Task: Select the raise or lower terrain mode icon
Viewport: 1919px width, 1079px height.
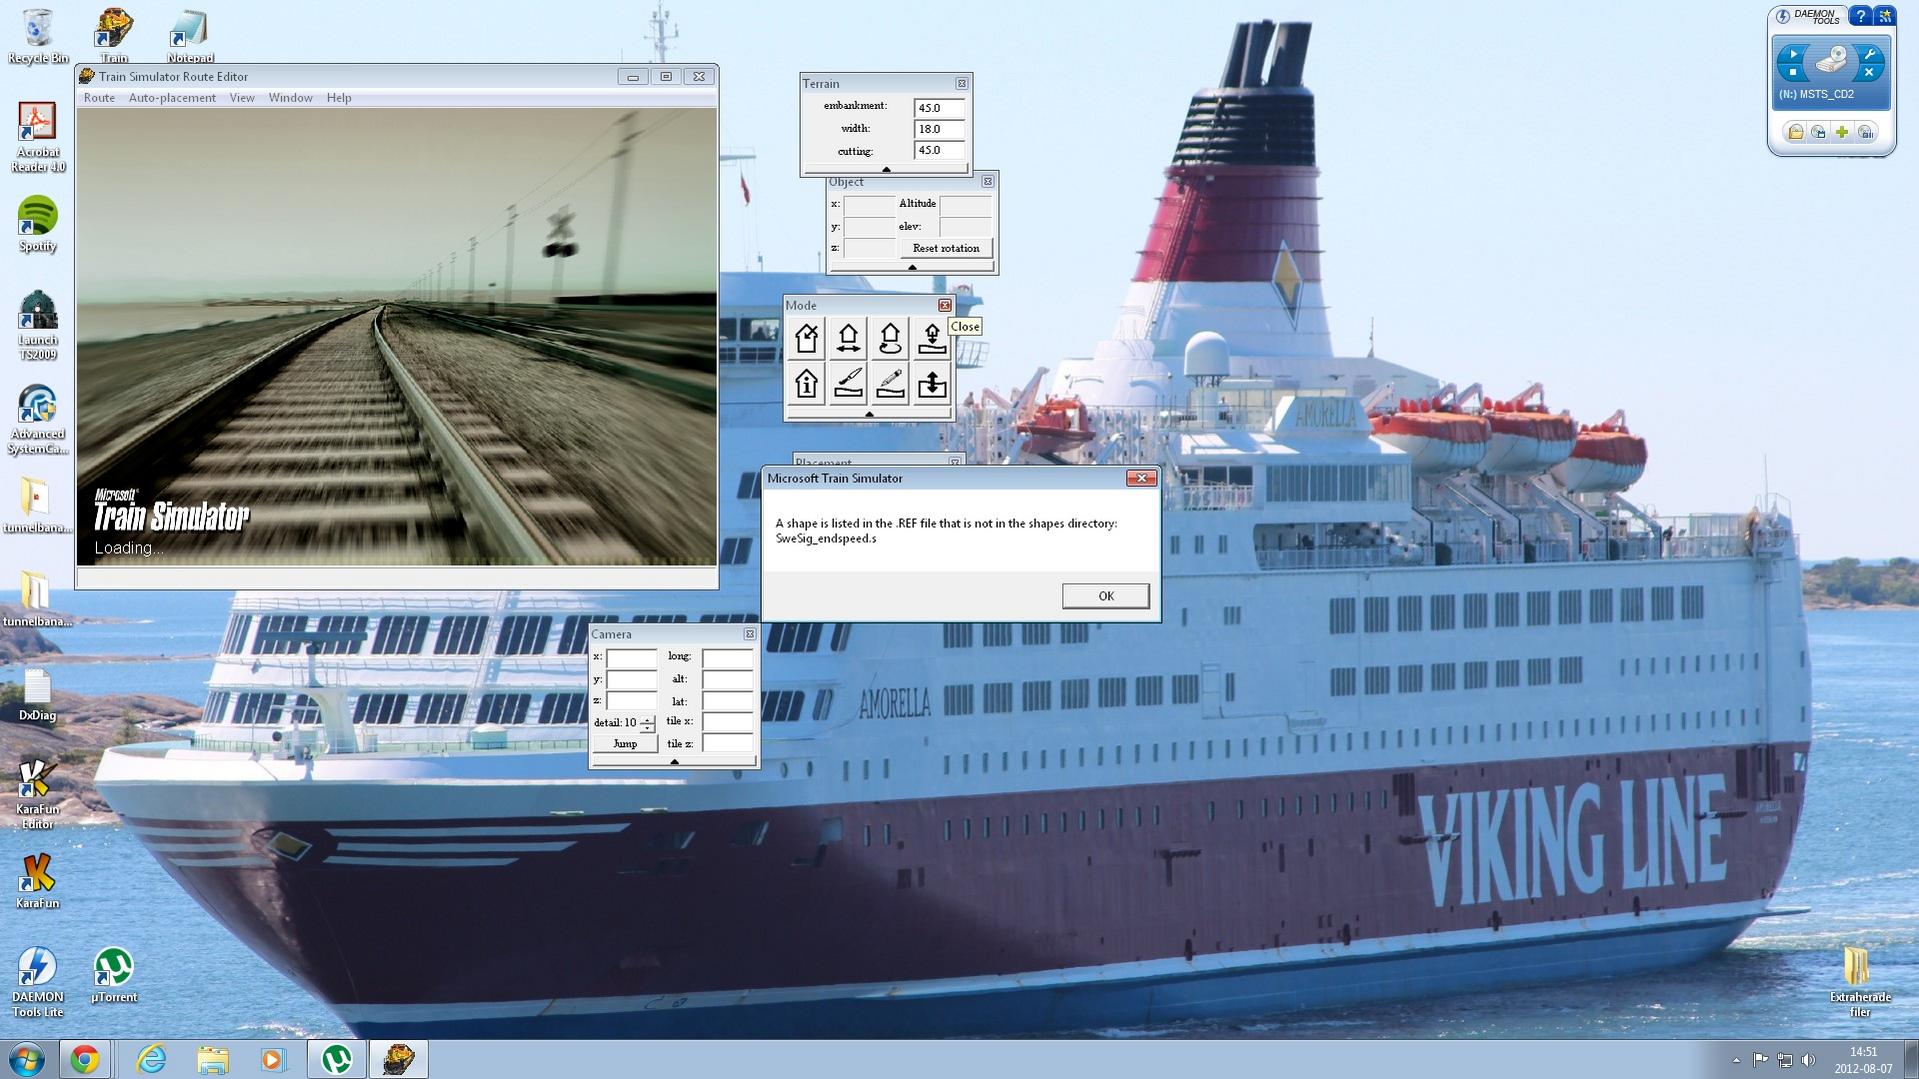Action: point(932,384)
